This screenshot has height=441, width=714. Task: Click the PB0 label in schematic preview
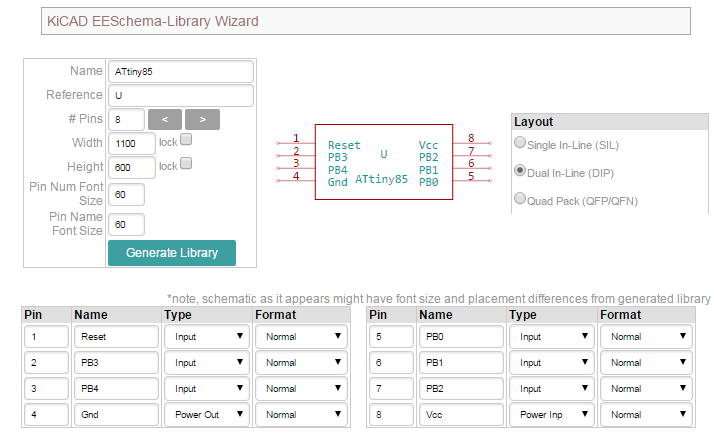coord(428,182)
